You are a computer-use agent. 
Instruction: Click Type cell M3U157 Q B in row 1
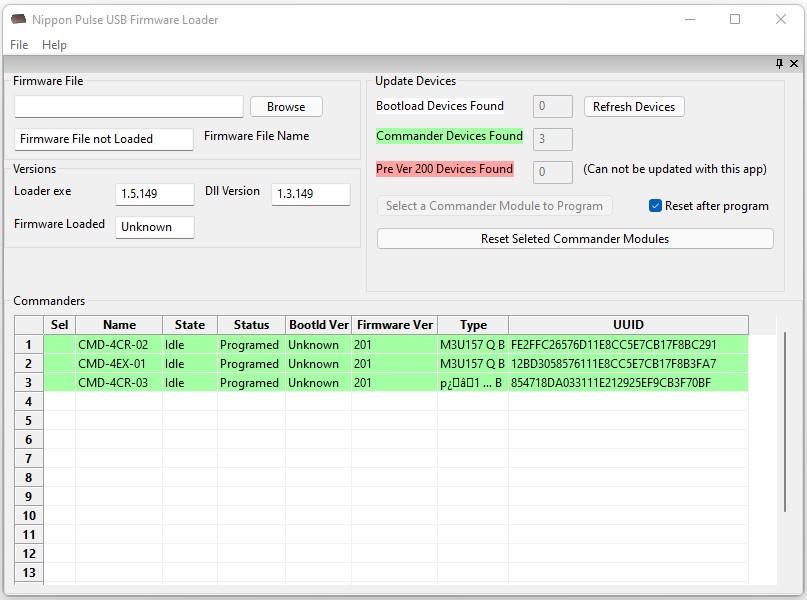(x=473, y=344)
